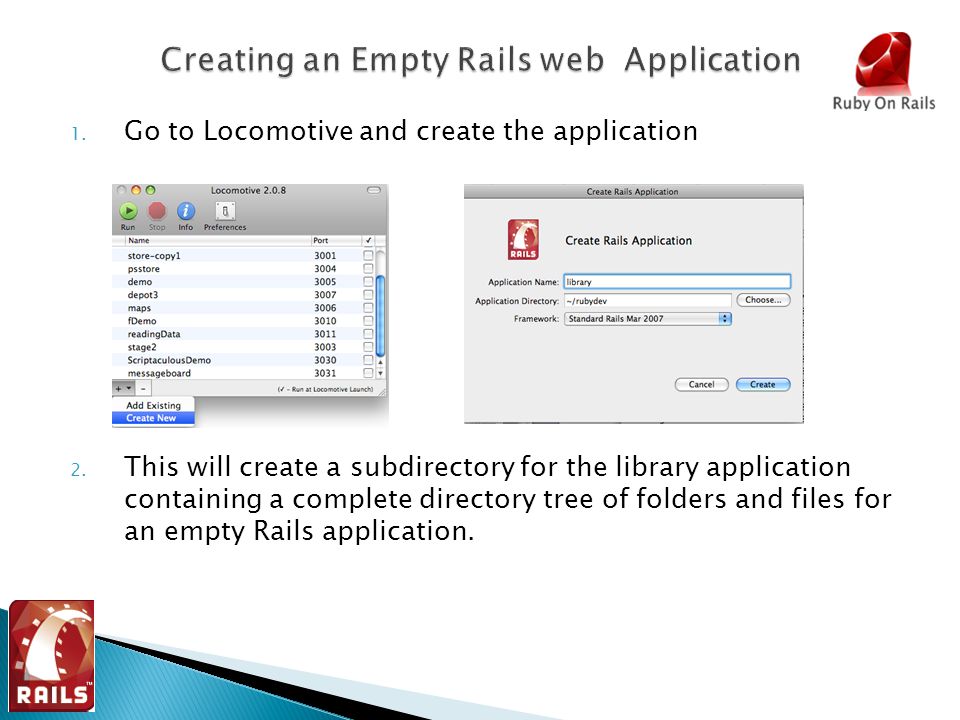Select the stage2 application row
This screenshot has height=720, width=960.
244,347
